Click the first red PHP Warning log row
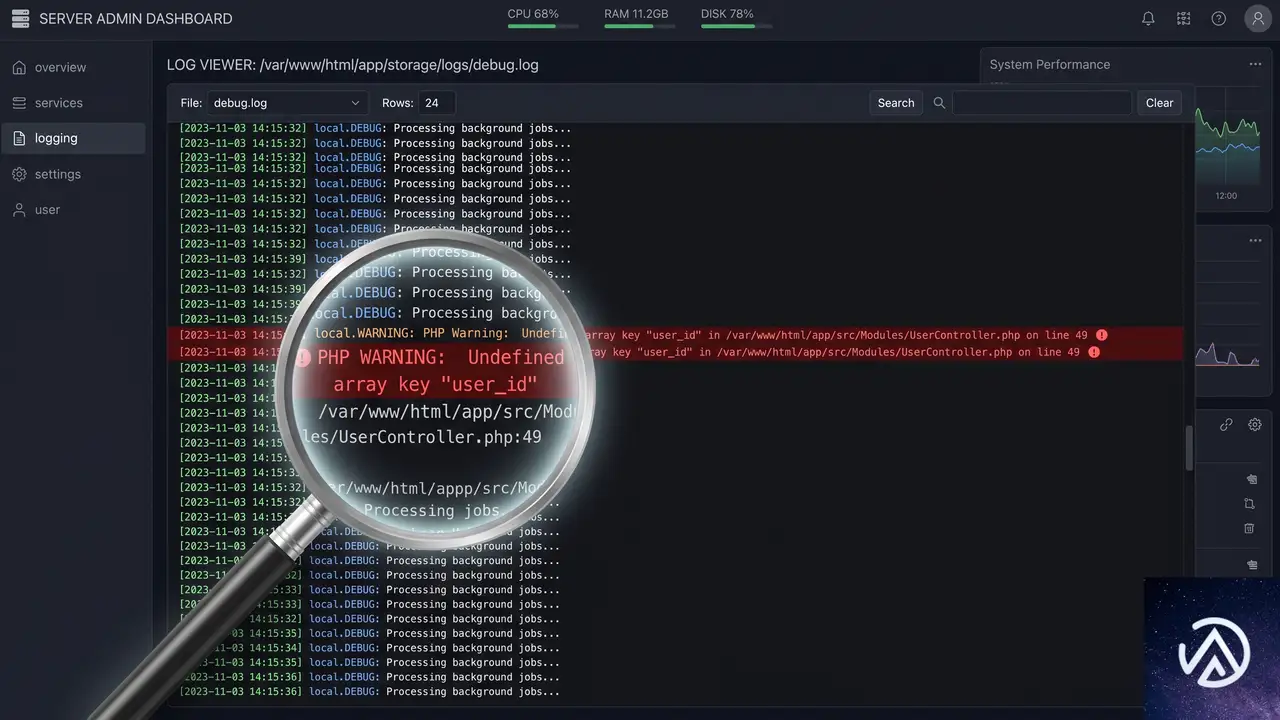This screenshot has width=1280, height=720. pyautogui.click(x=675, y=335)
